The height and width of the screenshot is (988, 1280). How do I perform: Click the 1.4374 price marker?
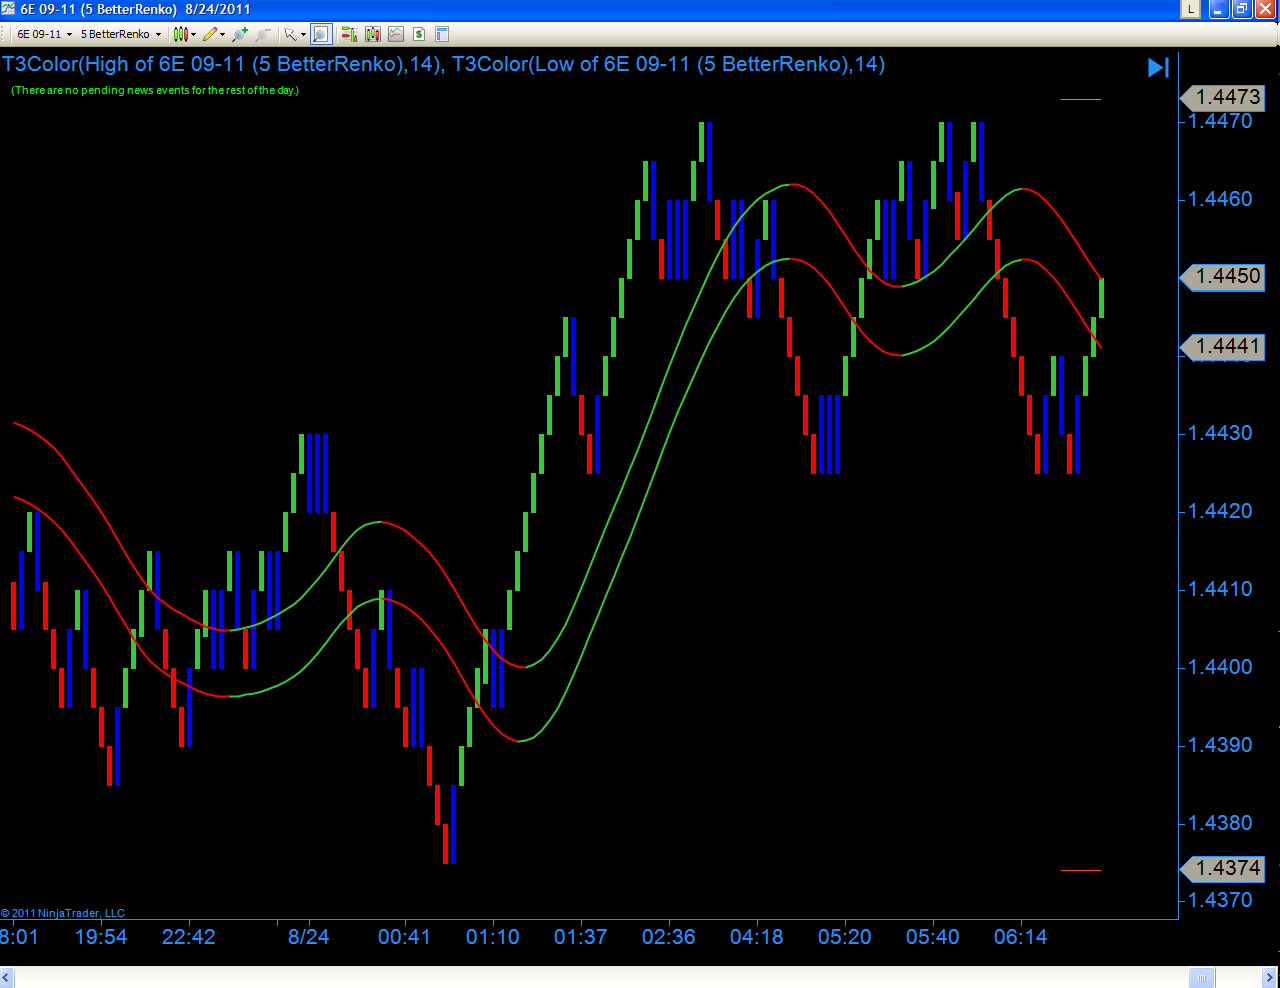coord(1222,868)
